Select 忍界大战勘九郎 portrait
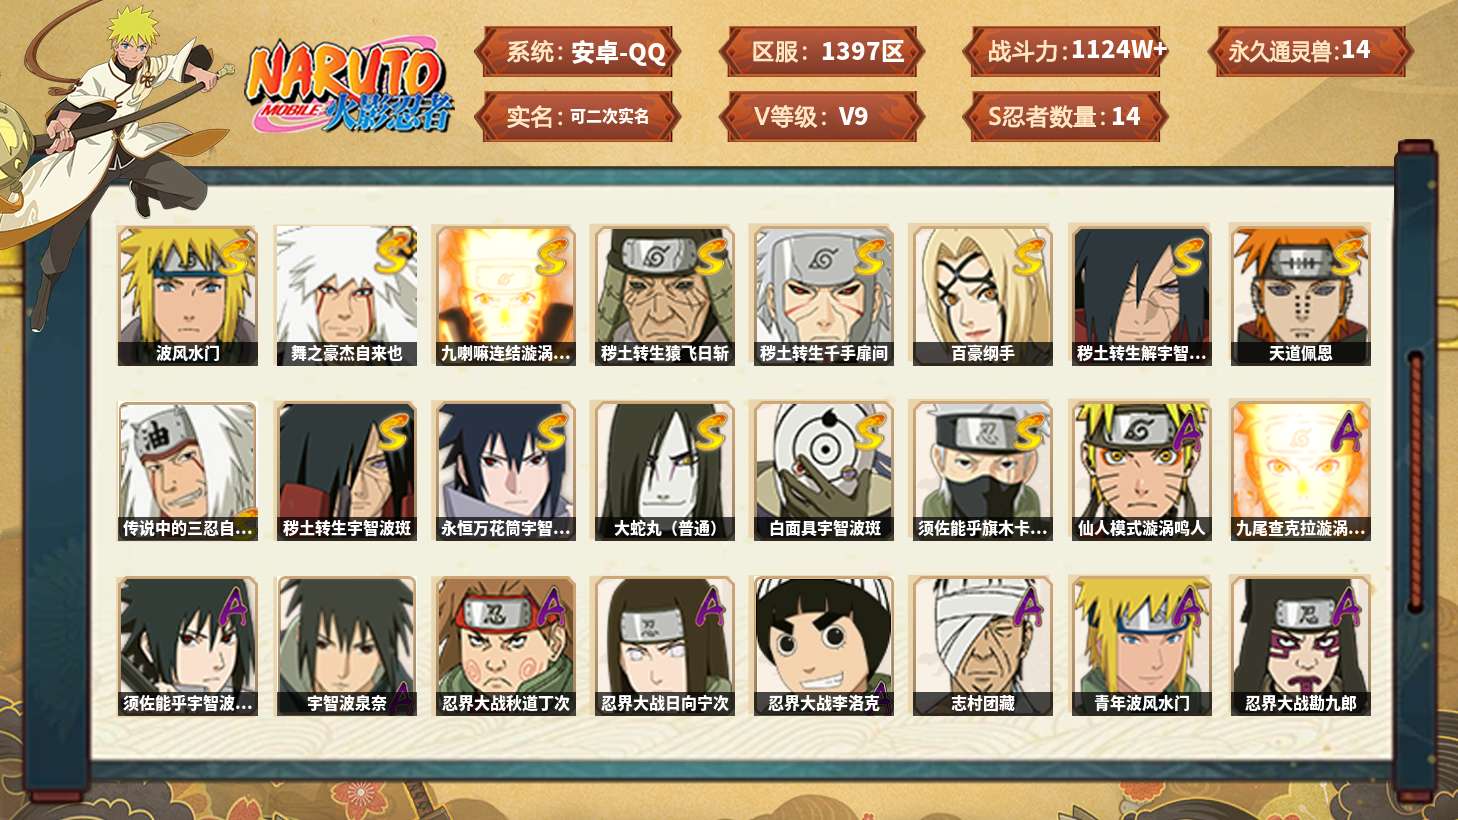The image size is (1458, 820). coord(1300,646)
